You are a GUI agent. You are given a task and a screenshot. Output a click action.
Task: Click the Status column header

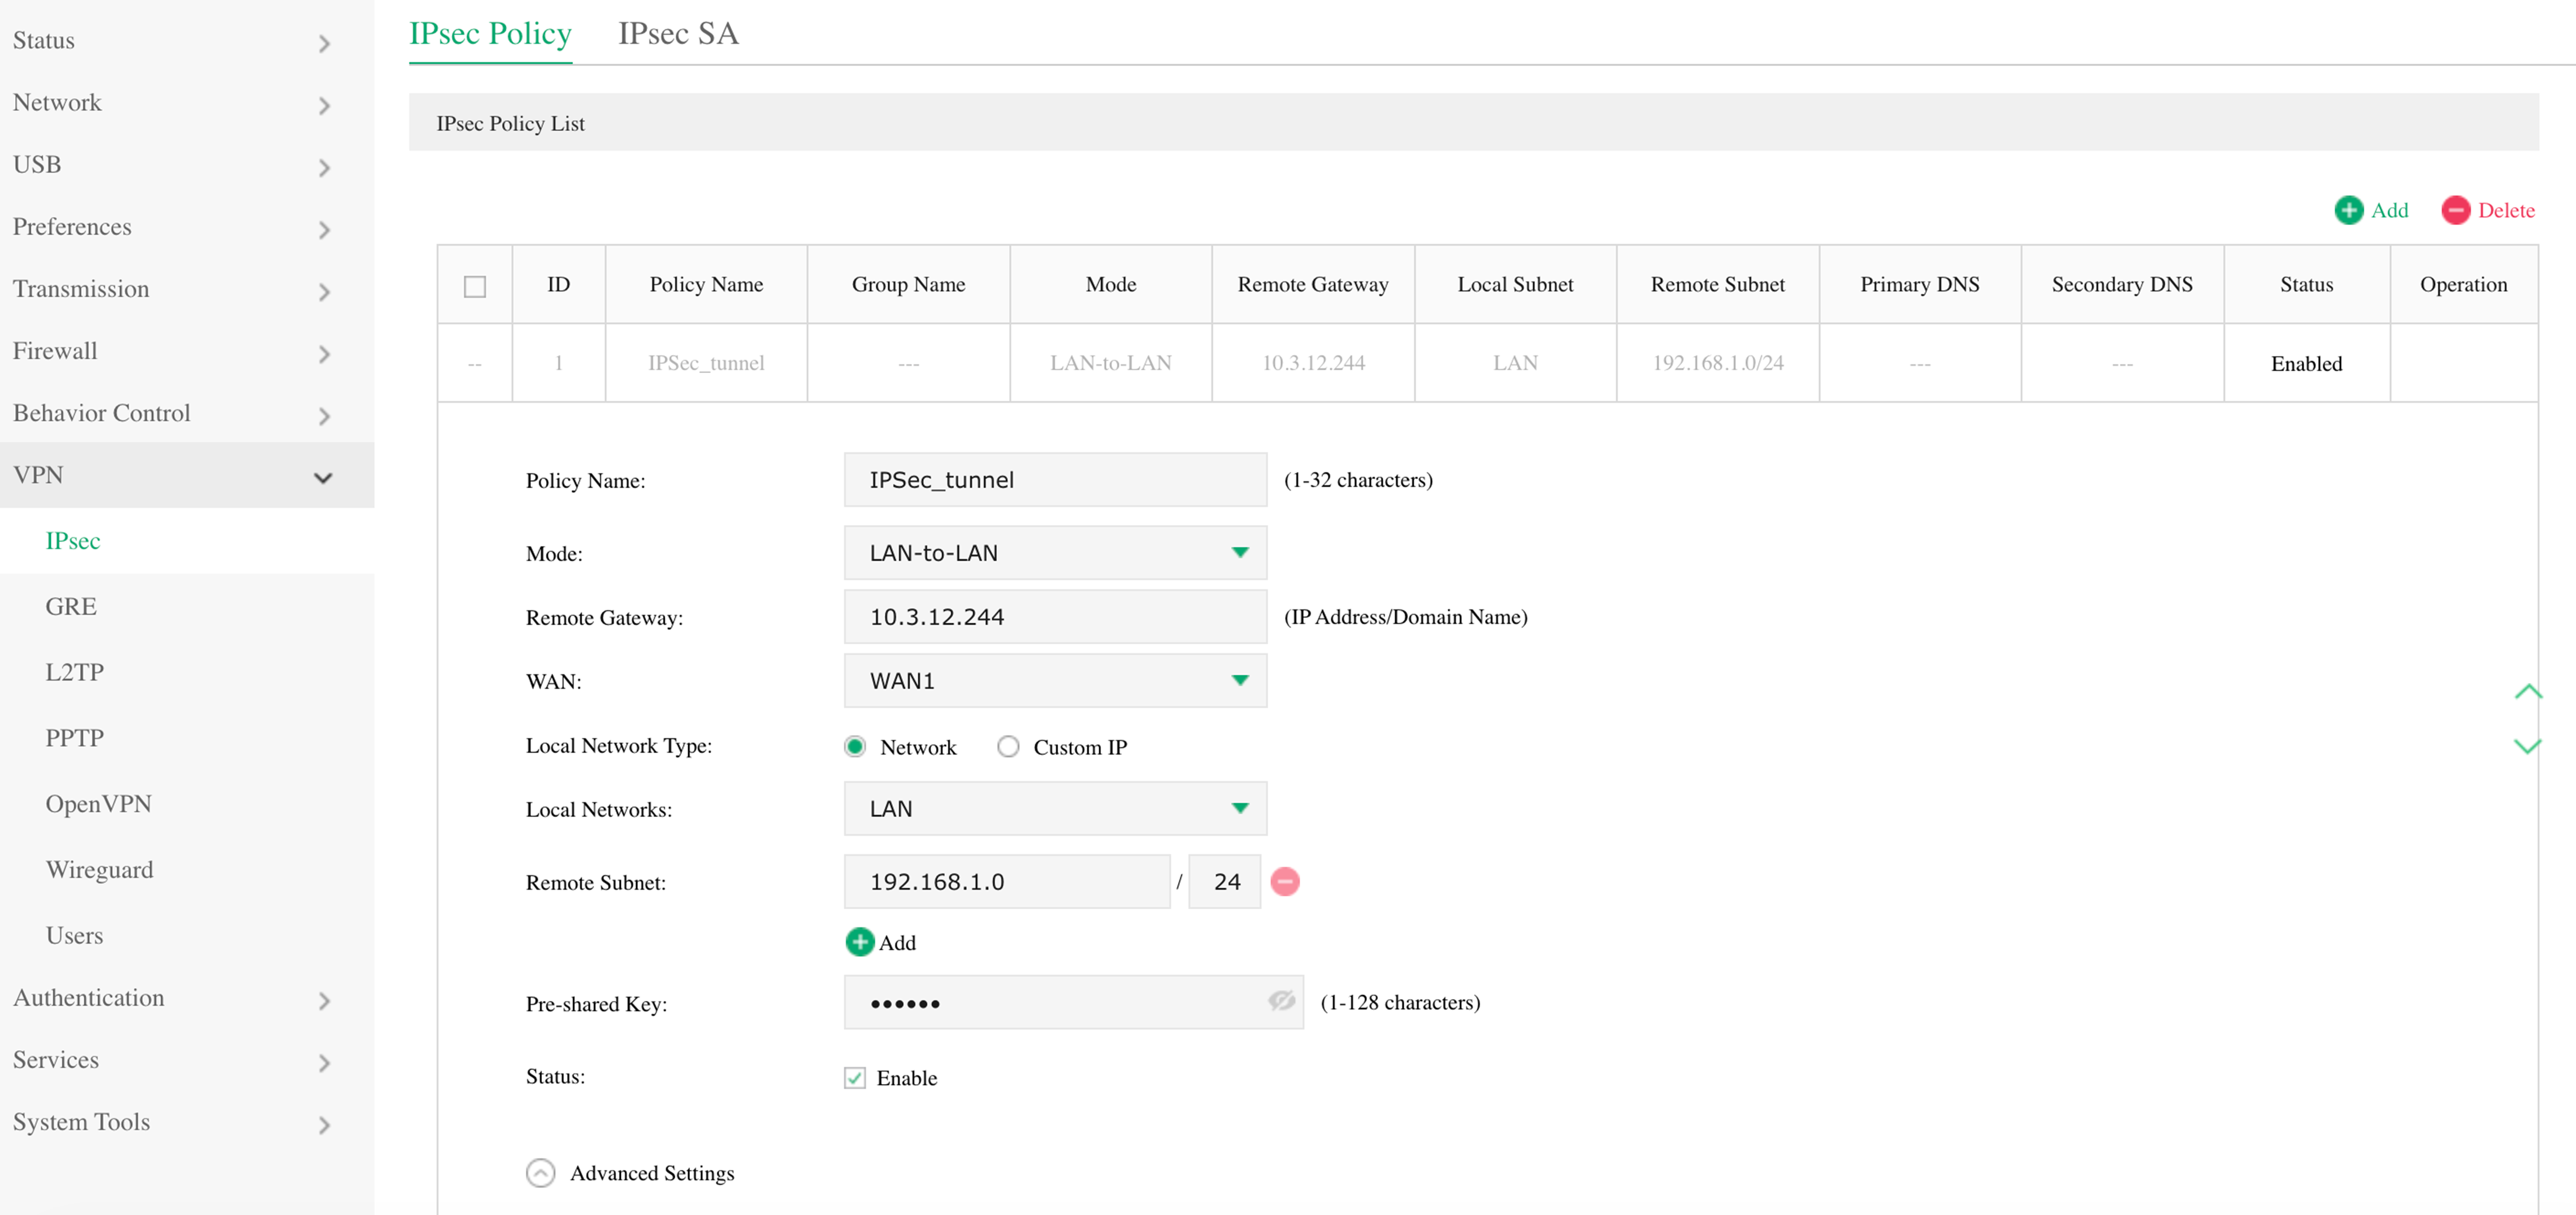pyautogui.click(x=2306, y=285)
